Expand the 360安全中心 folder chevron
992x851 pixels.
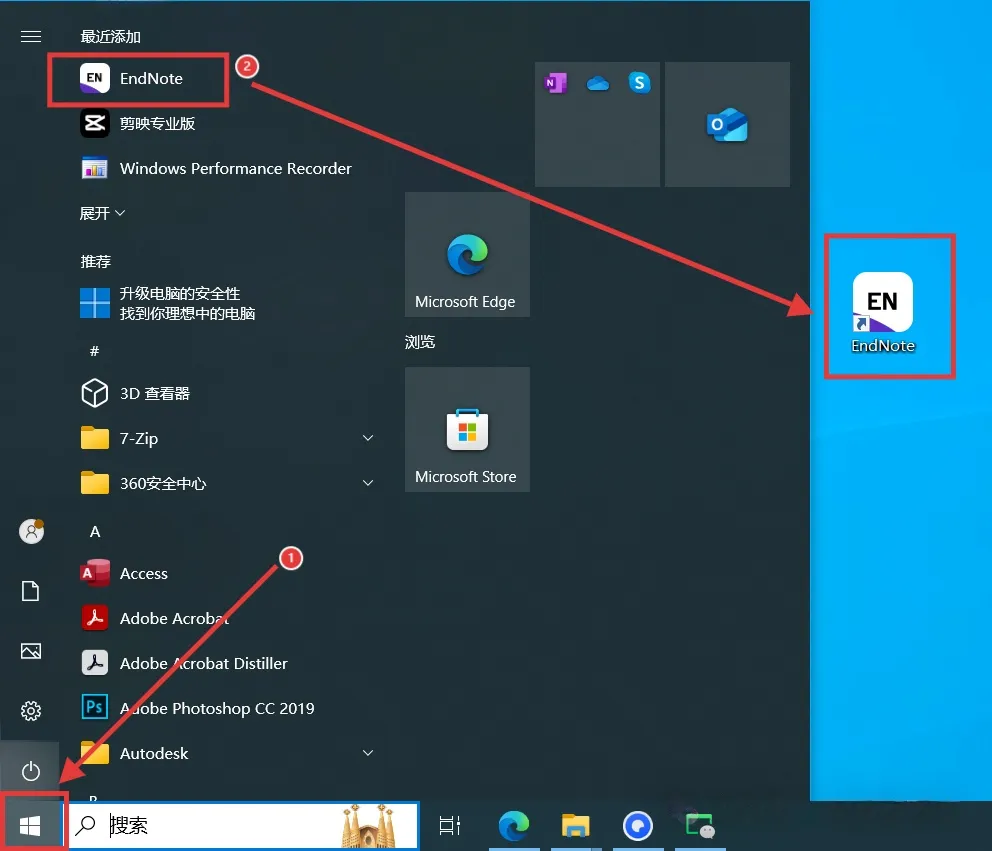368,483
